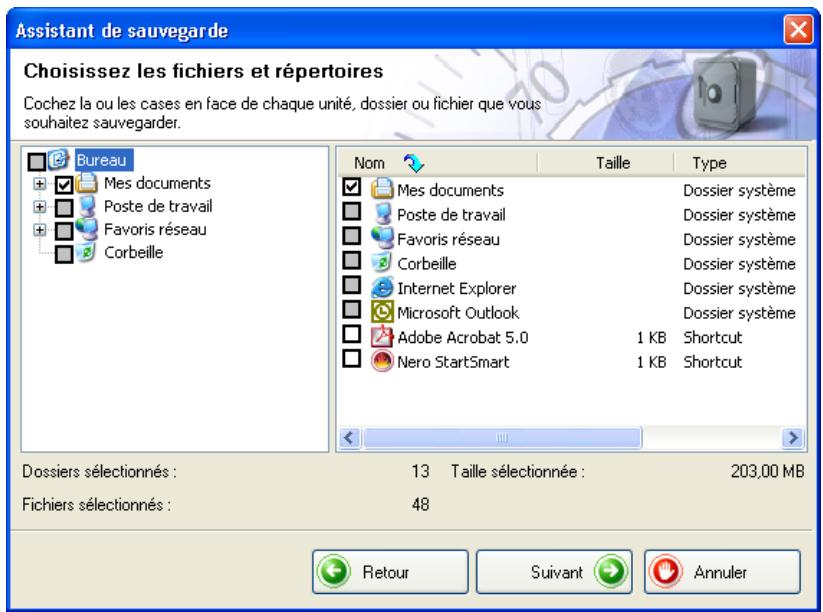Click Poste de travail computer icon in tree
The width and height of the screenshot is (823, 612).
[87, 206]
